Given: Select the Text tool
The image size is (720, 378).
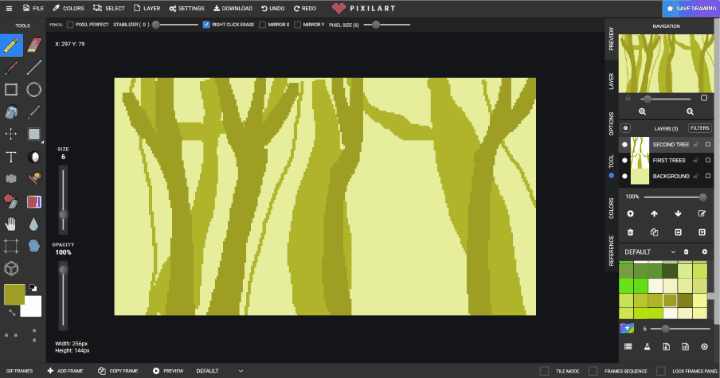Looking at the screenshot, I should [11, 157].
